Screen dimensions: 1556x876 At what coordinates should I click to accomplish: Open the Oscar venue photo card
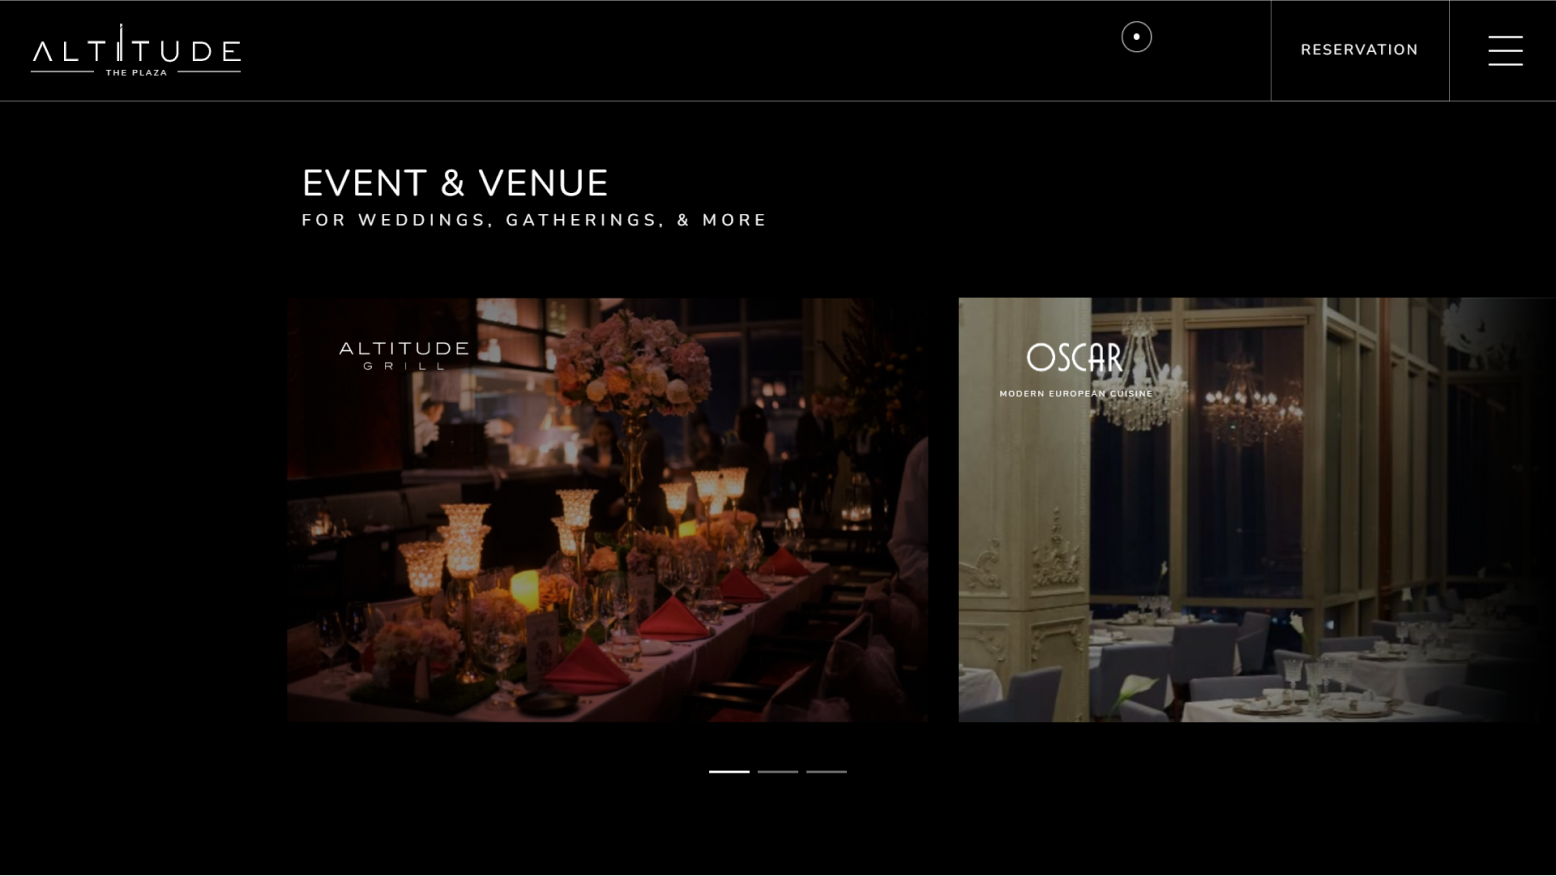(x=1257, y=510)
